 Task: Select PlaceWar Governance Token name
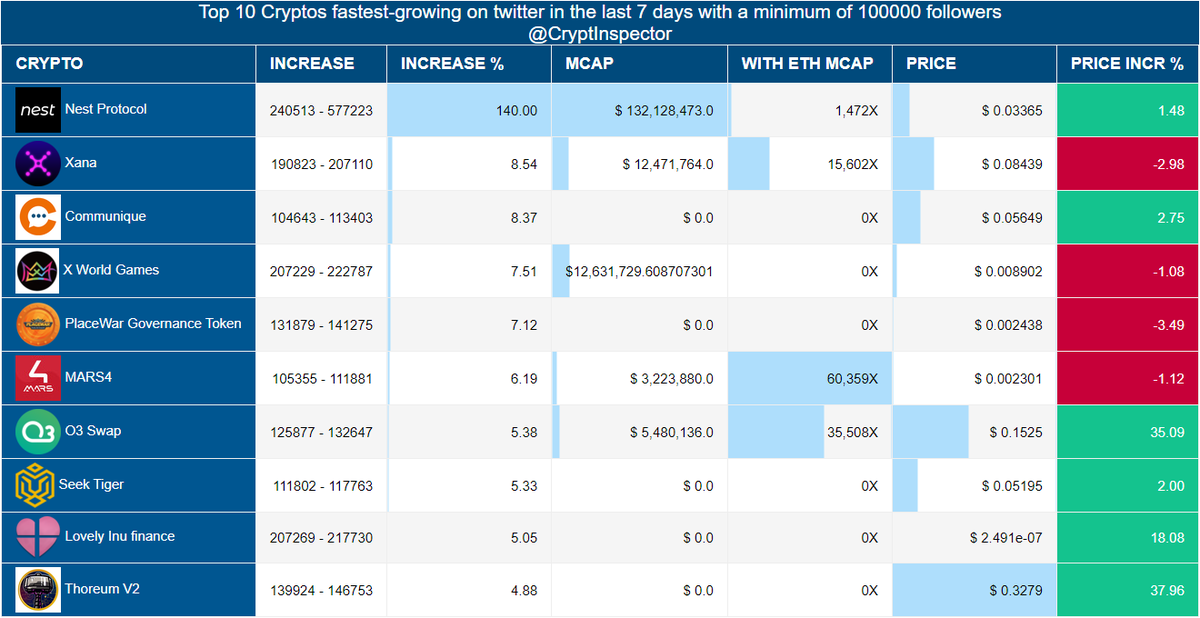click(x=153, y=323)
